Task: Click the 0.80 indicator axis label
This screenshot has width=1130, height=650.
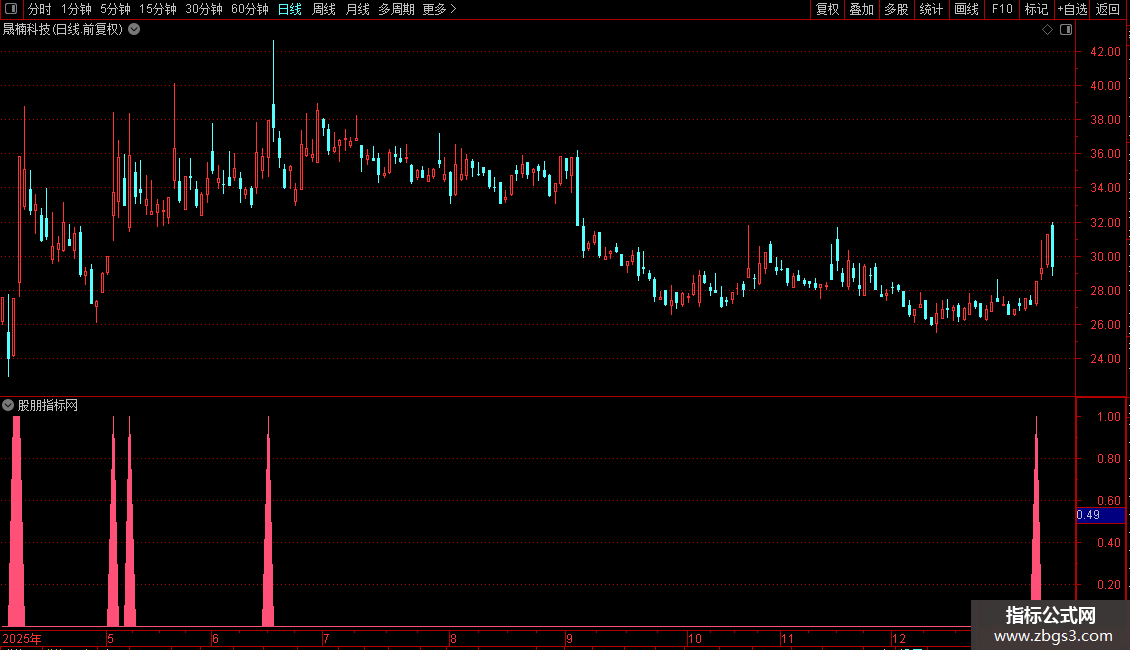Action: 1108,458
